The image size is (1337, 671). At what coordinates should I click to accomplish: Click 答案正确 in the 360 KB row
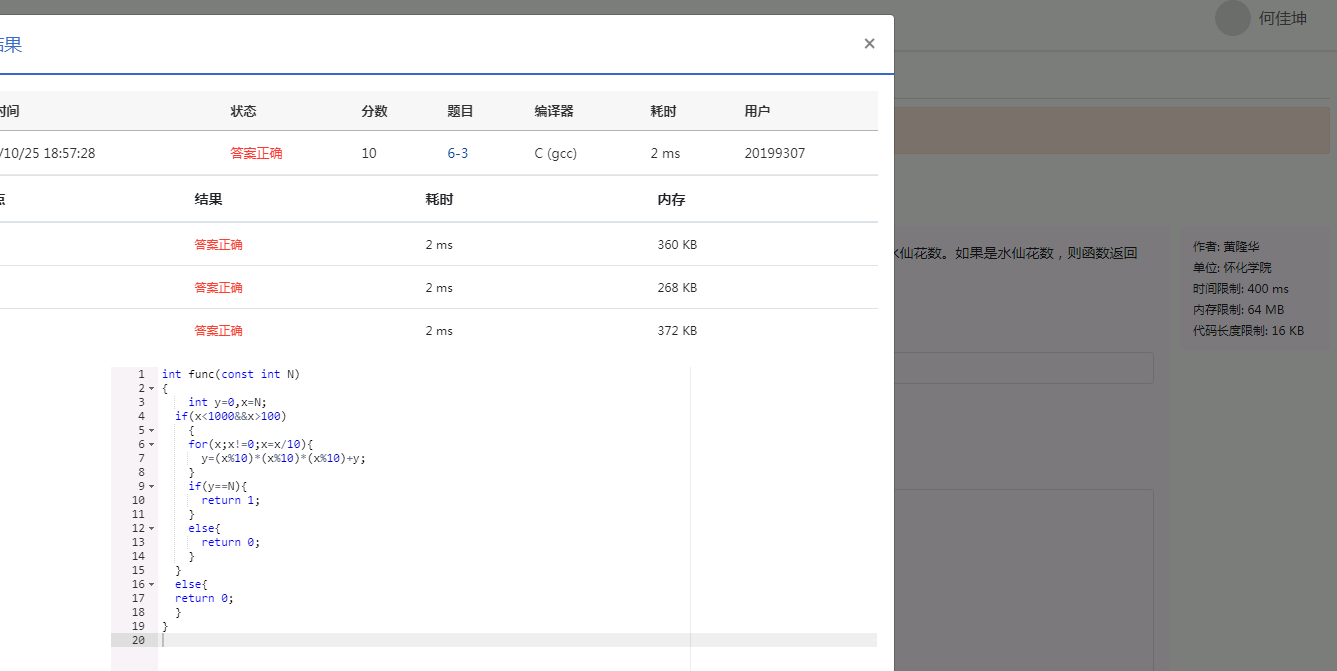coord(218,244)
